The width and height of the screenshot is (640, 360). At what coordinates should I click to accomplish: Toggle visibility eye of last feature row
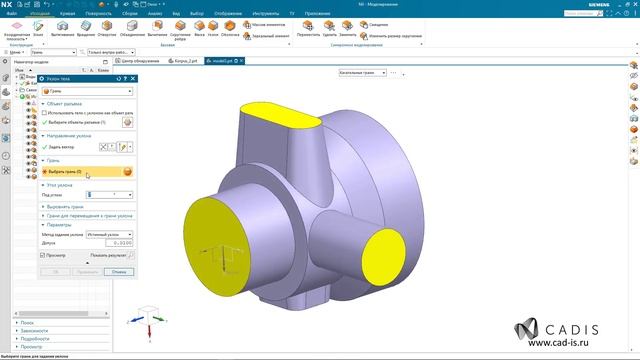click(x=28, y=177)
